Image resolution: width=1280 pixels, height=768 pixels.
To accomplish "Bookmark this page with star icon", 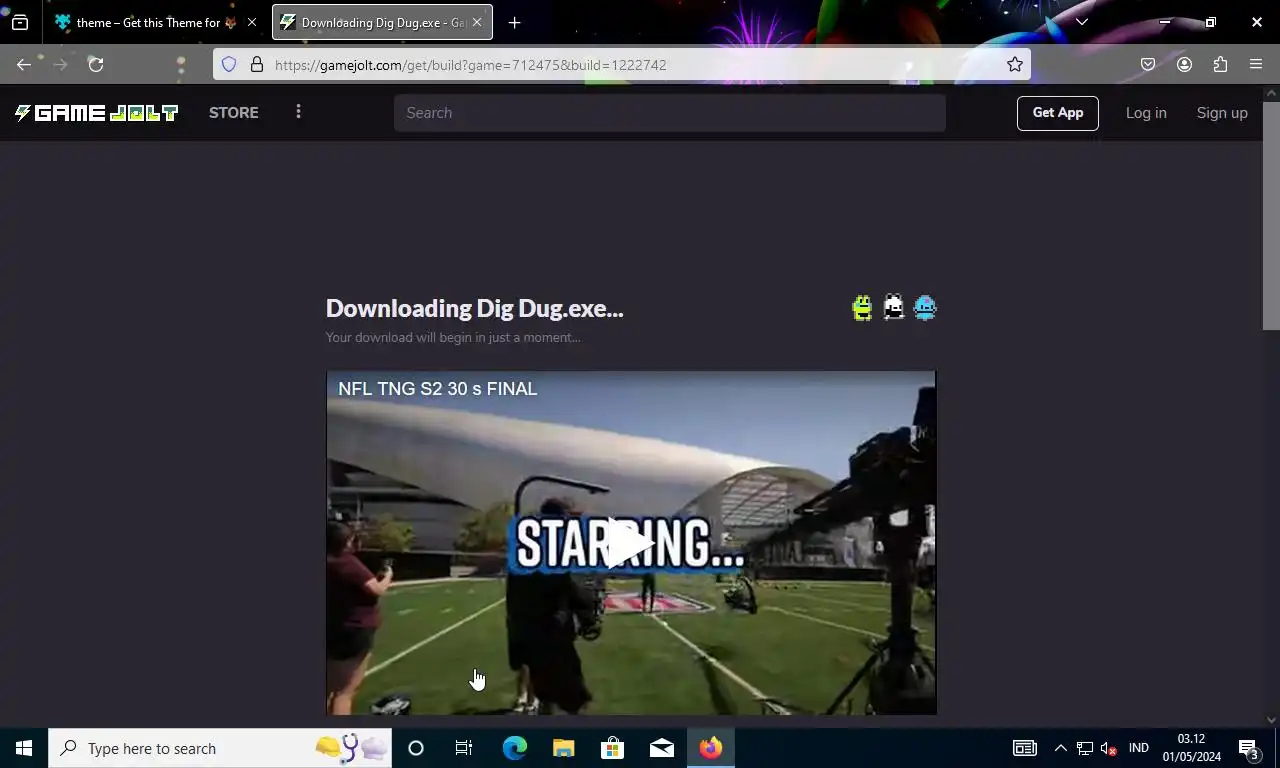I will 1015,64.
